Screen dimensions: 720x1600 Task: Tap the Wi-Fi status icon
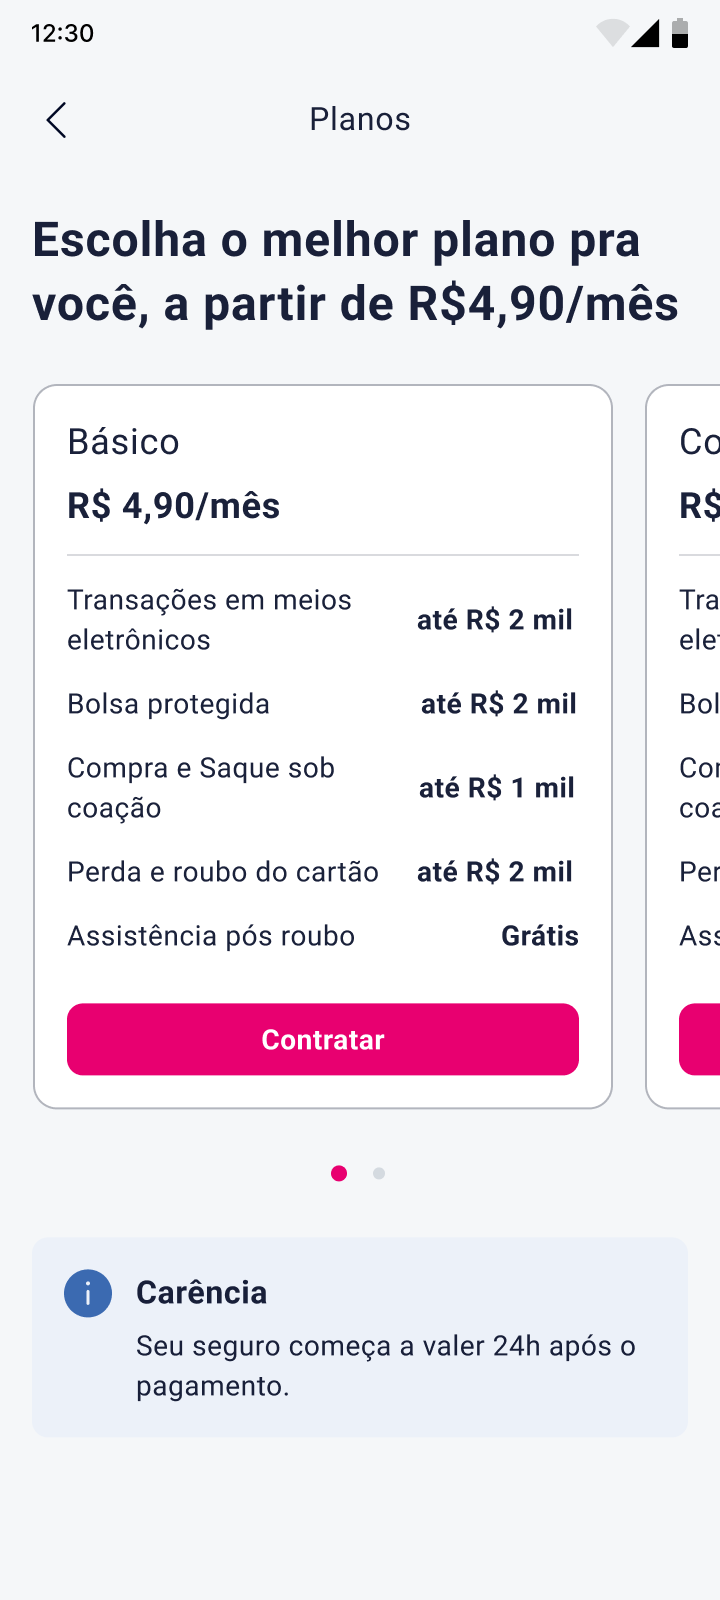611,33
